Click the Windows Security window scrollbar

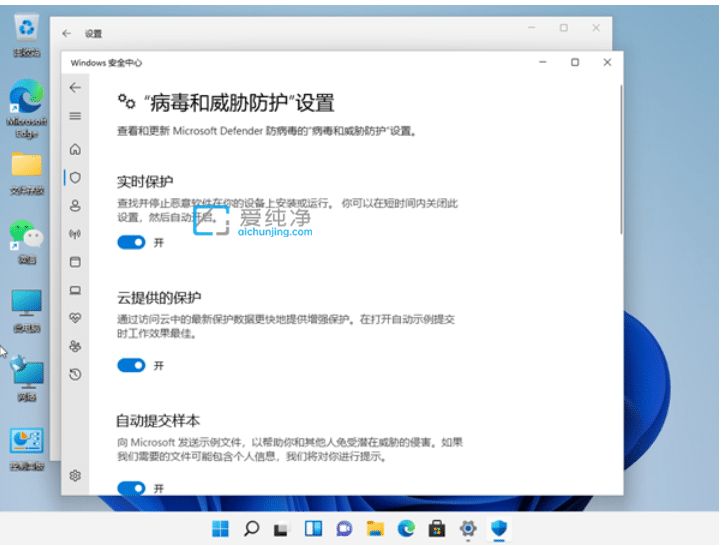click(621, 159)
